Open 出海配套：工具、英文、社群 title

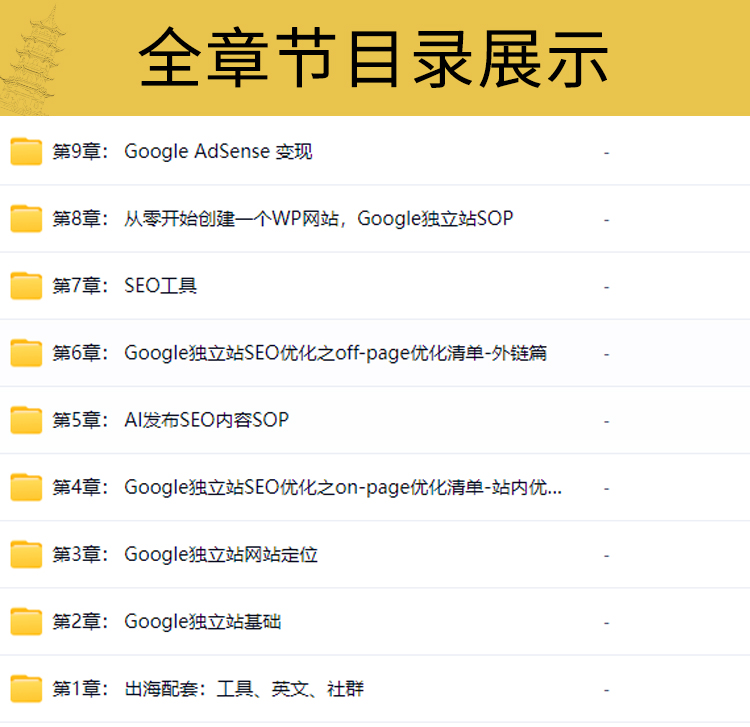214,689
